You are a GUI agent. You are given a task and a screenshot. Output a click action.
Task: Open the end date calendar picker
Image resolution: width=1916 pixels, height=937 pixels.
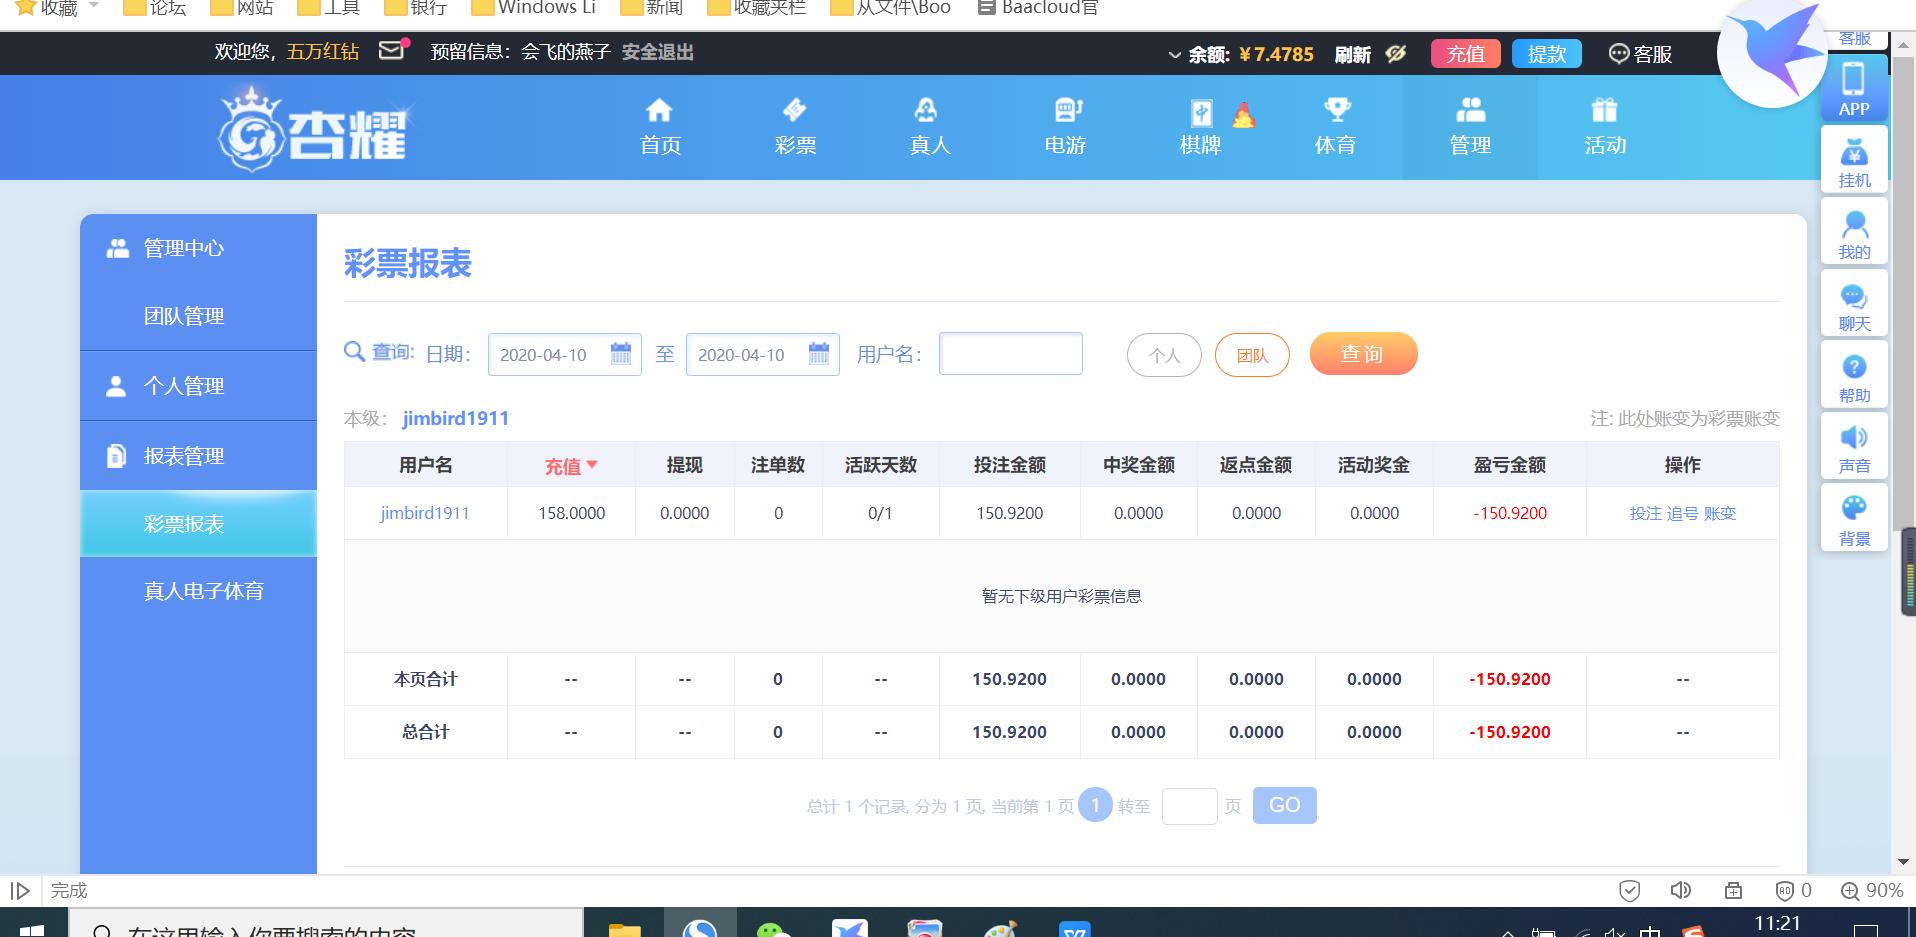pos(819,353)
